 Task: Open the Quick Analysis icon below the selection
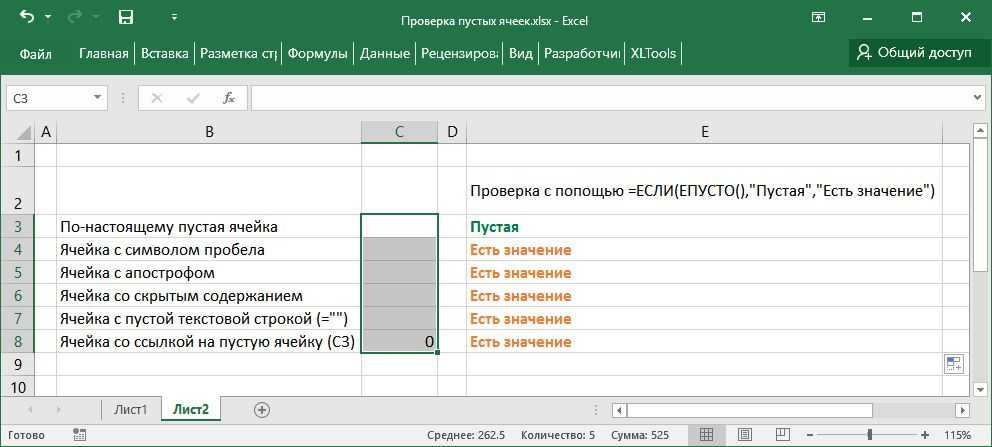point(953,364)
